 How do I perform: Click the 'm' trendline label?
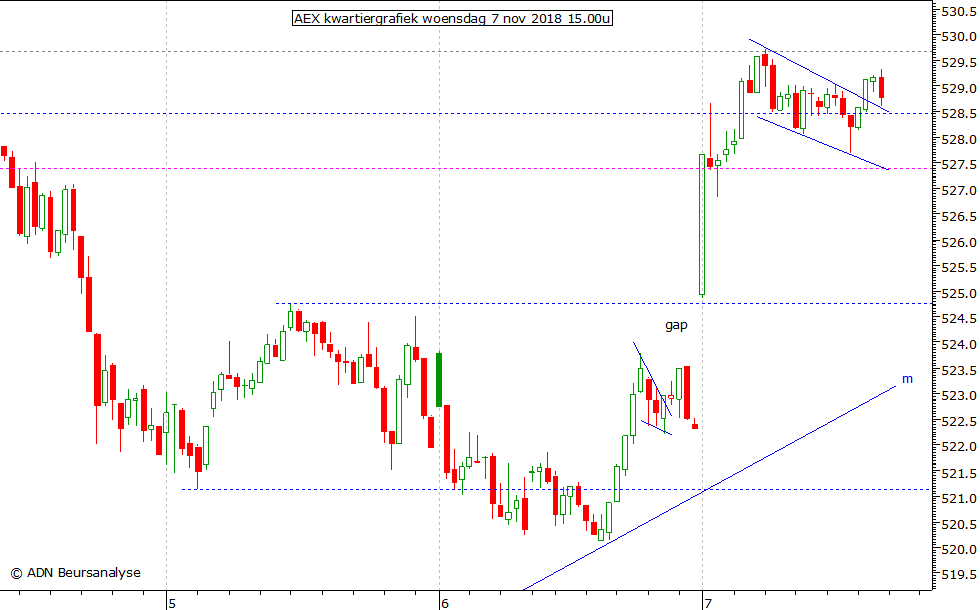click(907, 379)
